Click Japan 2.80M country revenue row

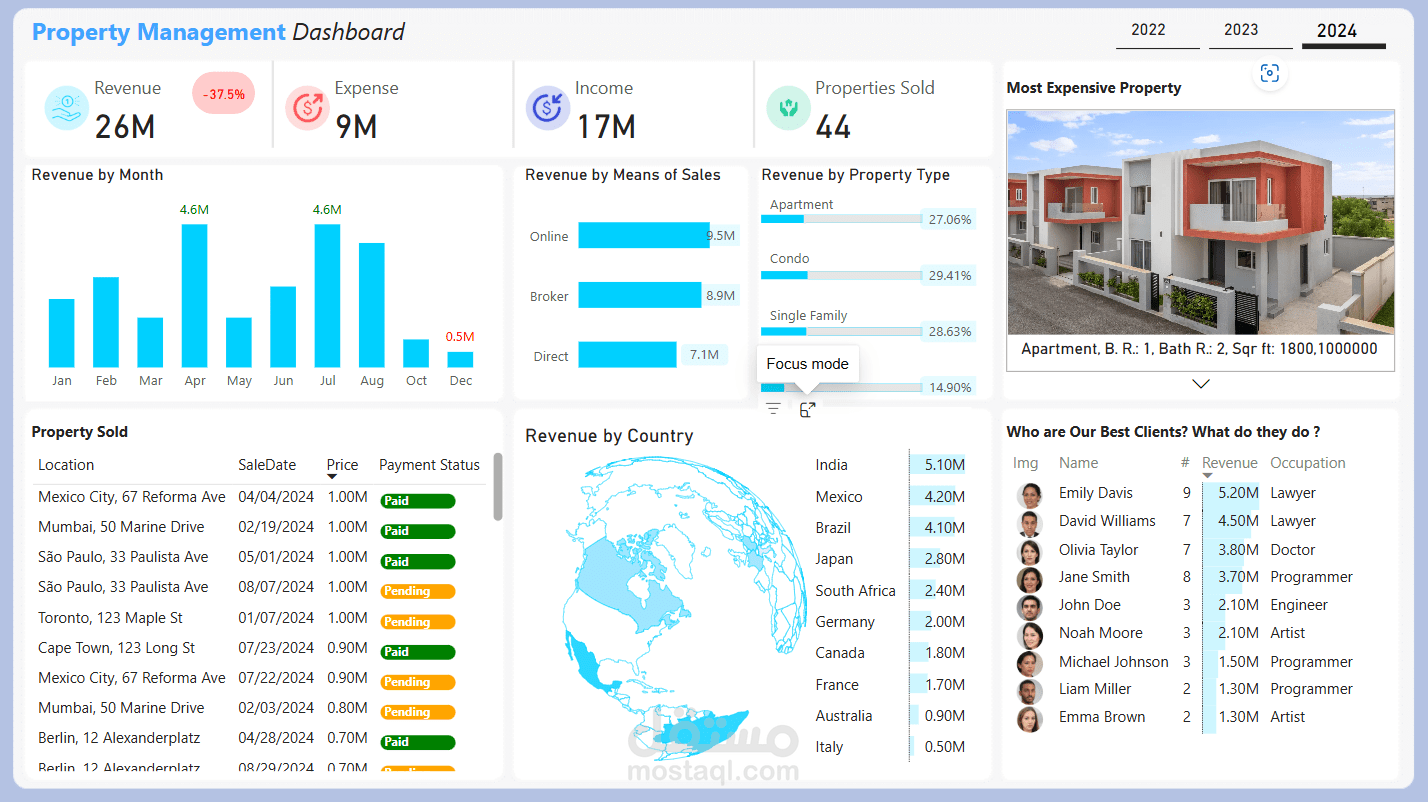[890, 559]
